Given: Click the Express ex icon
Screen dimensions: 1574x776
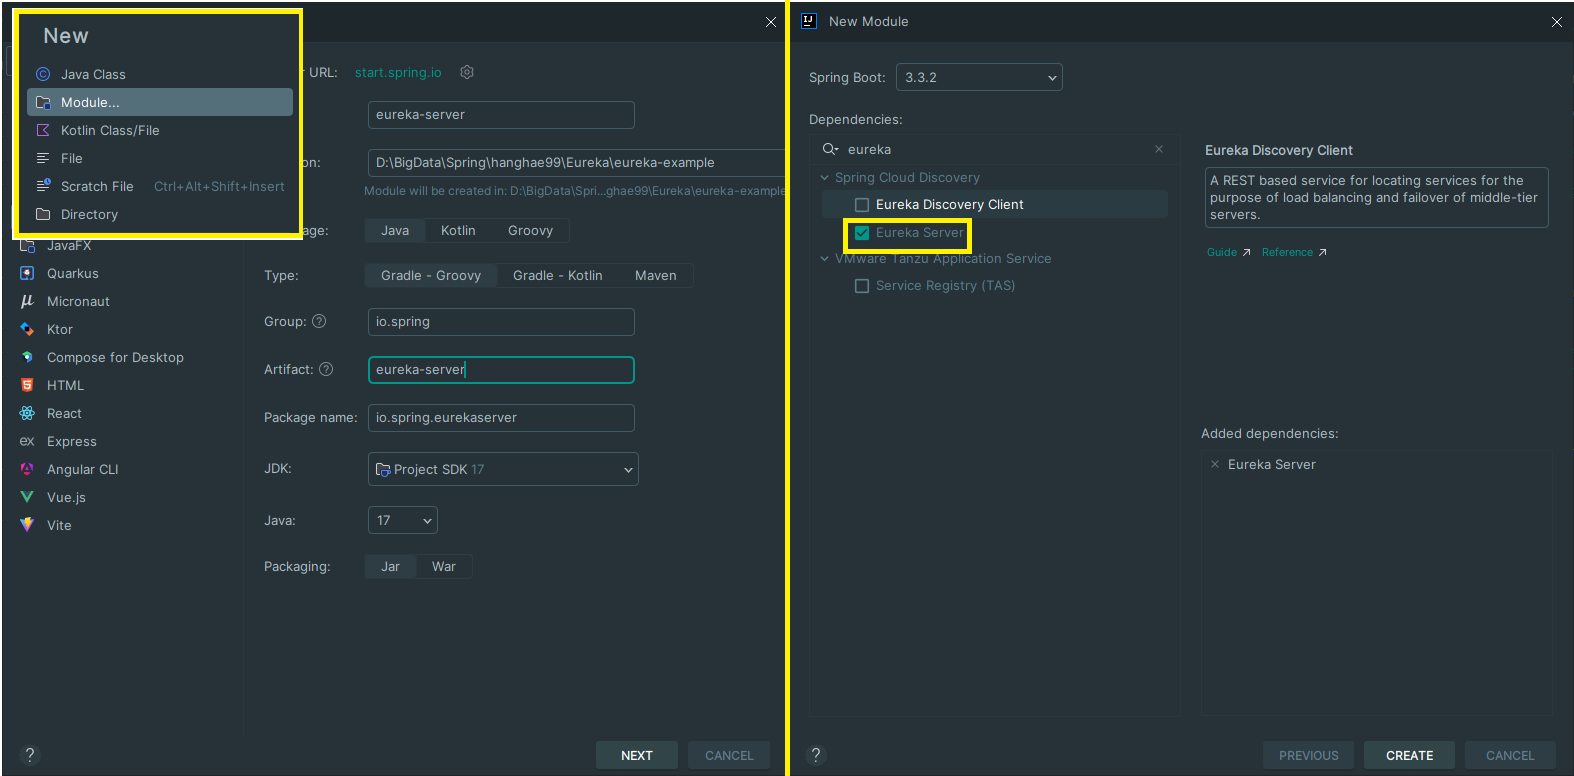Looking at the screenshot, I should [27, 441].
